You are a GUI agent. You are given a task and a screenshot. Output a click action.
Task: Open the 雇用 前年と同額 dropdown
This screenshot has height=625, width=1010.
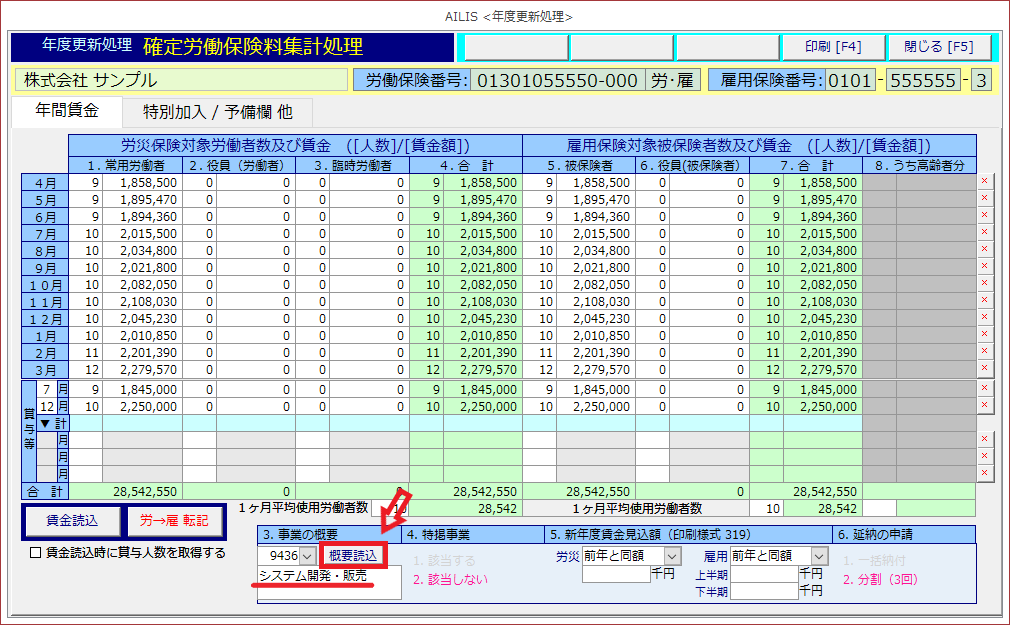coord(820,555)
